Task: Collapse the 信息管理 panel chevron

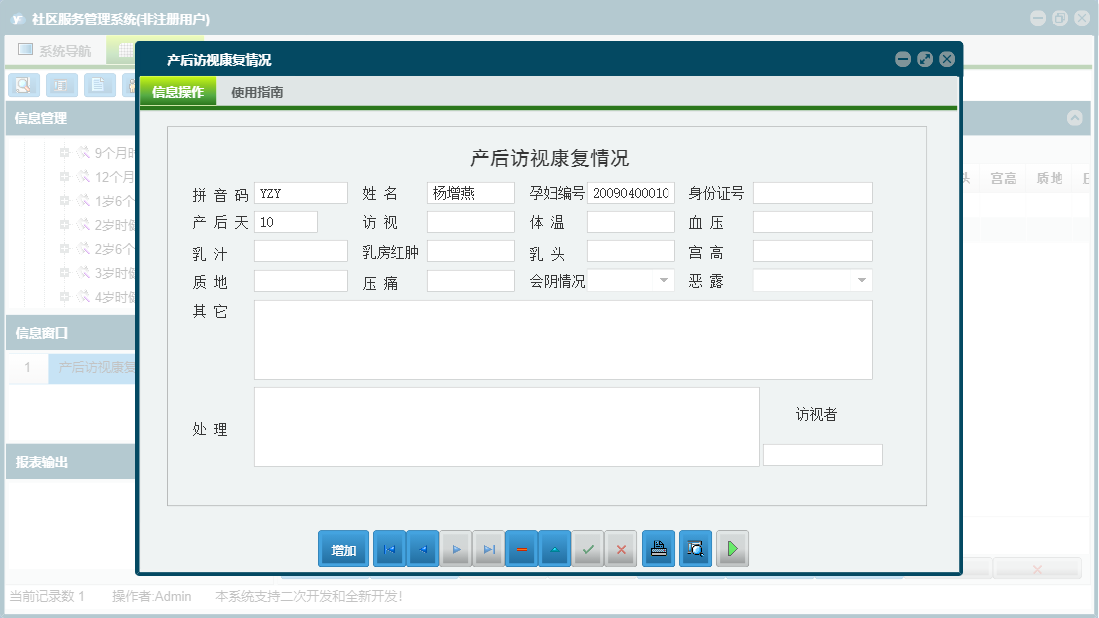Action: click(1075, 118)
